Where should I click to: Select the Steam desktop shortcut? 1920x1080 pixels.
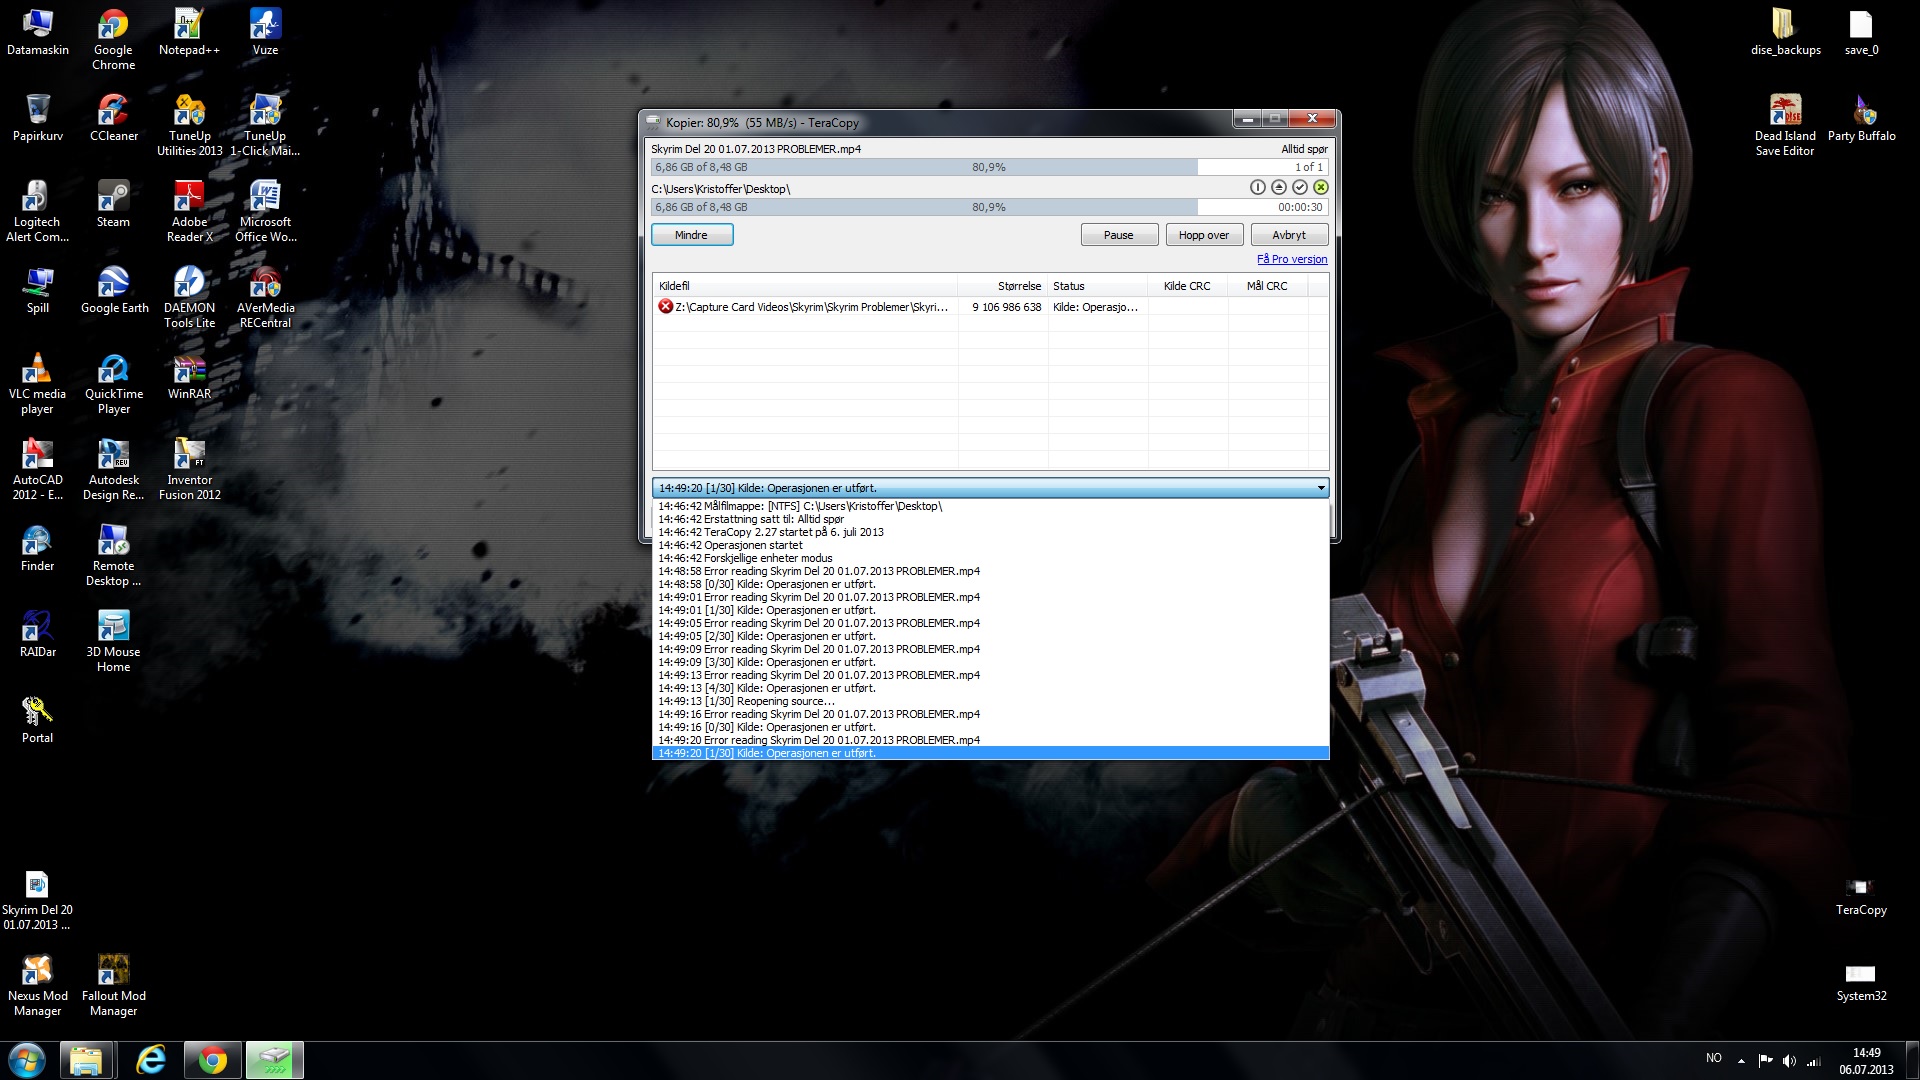coord(113,205)
